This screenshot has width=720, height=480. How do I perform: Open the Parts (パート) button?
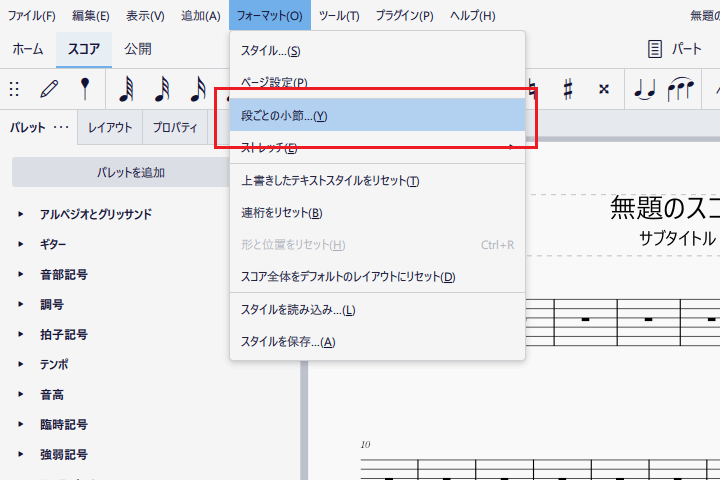[x=675, y=48]
